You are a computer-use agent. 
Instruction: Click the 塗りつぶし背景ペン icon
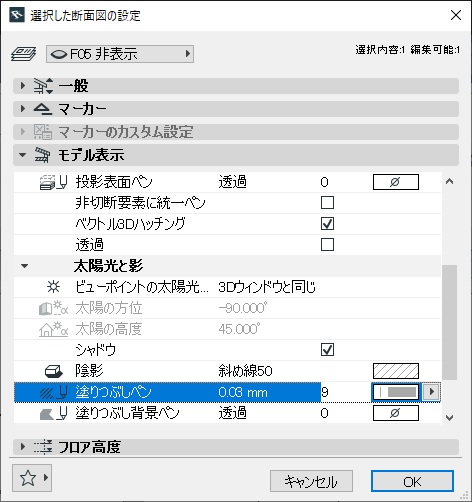[53, 413]
